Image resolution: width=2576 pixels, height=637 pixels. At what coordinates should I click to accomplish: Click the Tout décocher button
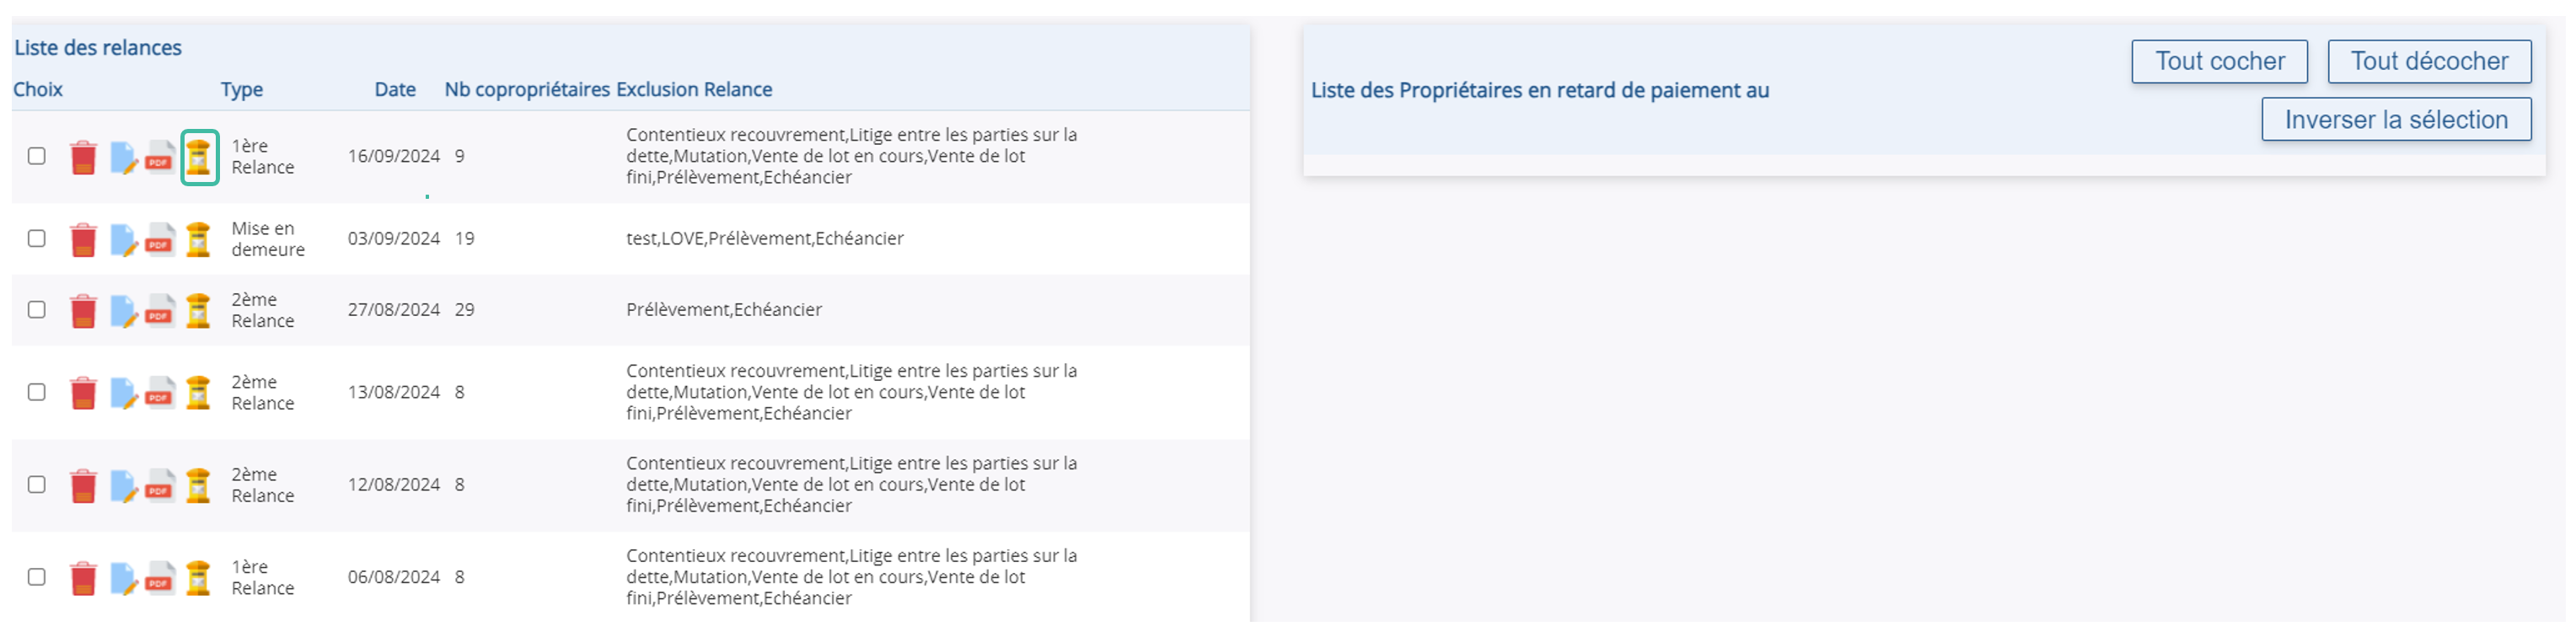pos(2429,62)
